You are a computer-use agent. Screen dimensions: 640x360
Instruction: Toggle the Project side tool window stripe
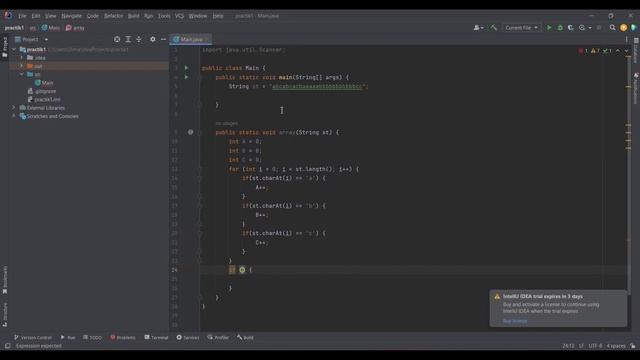coord(5,47)
